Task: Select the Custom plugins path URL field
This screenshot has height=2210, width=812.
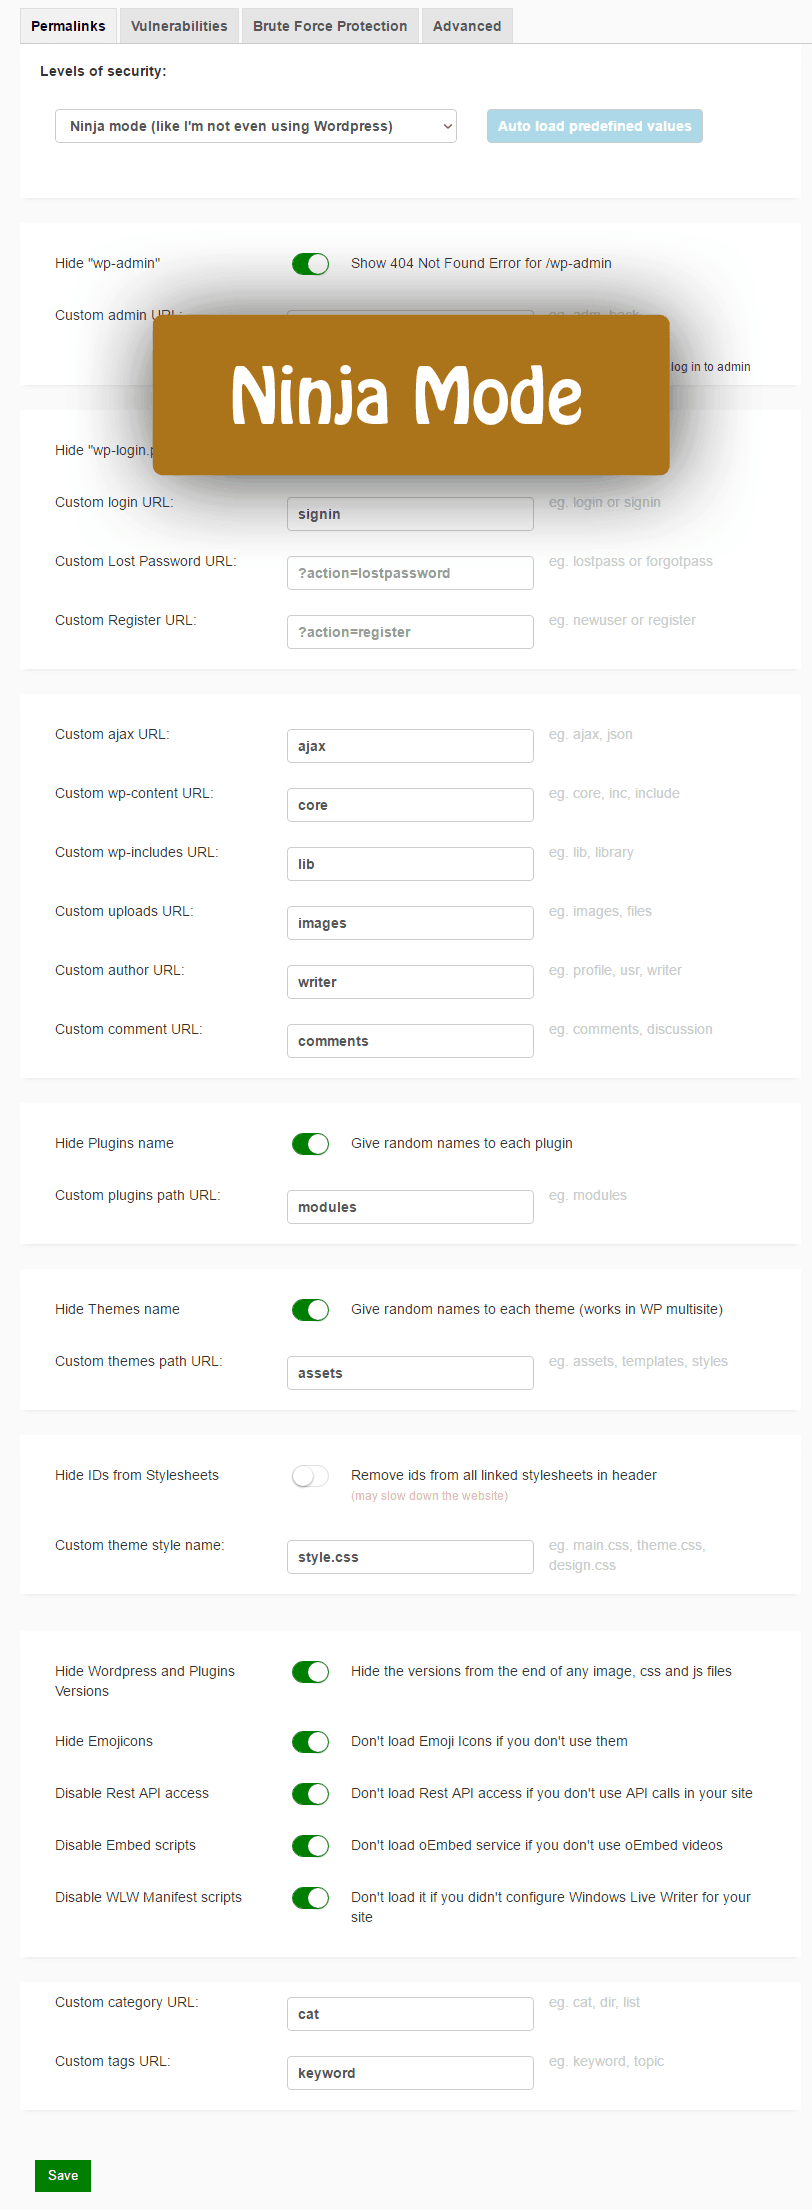Action: tap(410, 1207)
